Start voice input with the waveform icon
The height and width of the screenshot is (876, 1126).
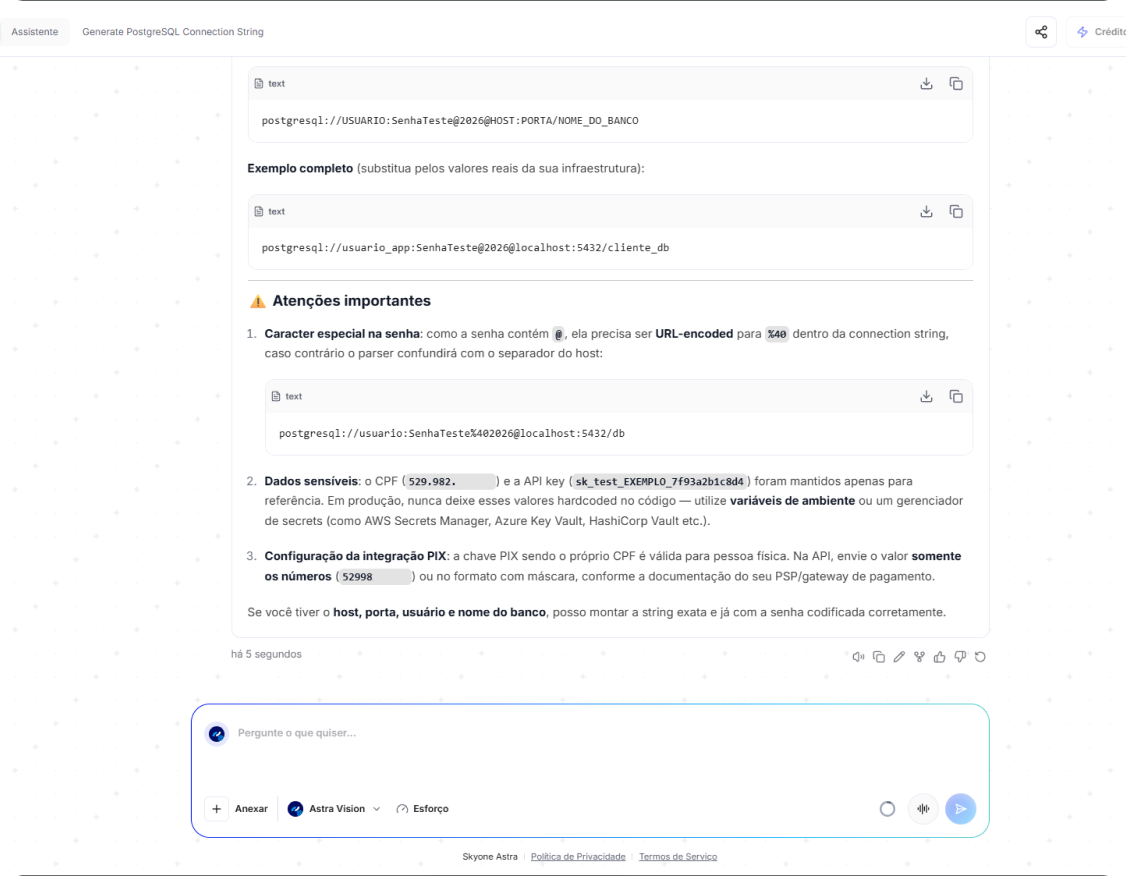[x=923, y=809]
